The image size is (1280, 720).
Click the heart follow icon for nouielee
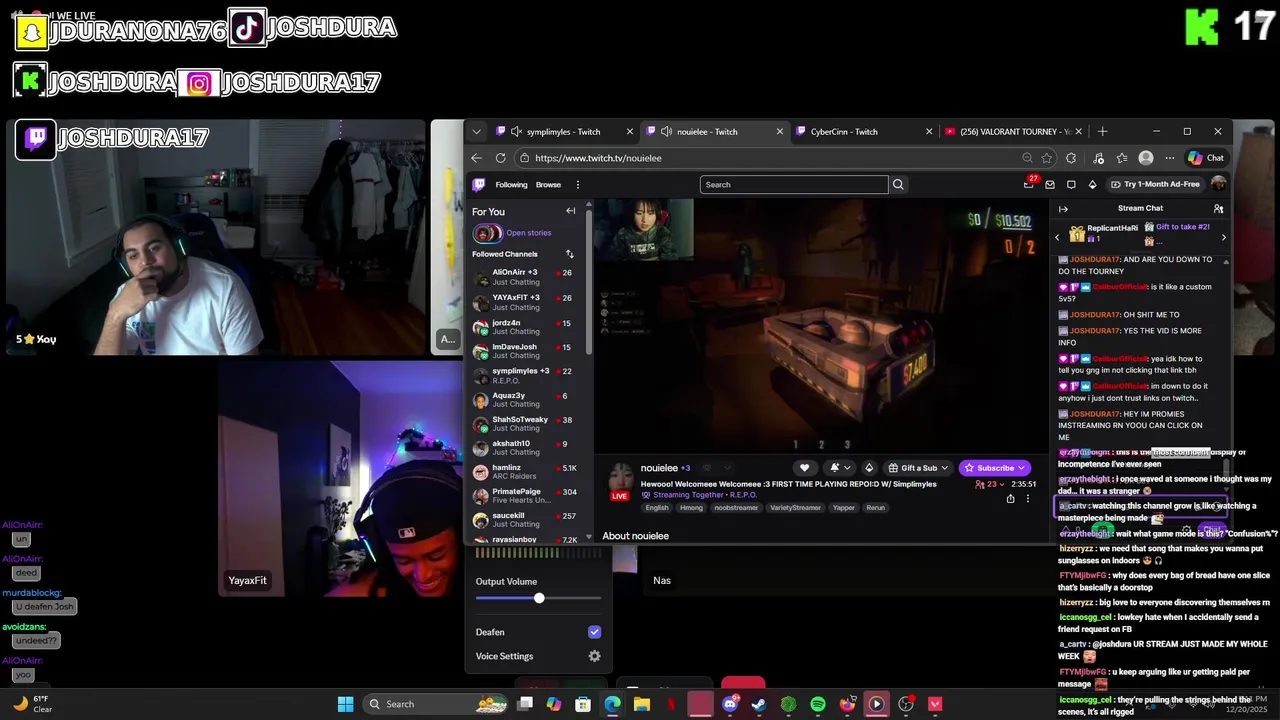[804, 468]
